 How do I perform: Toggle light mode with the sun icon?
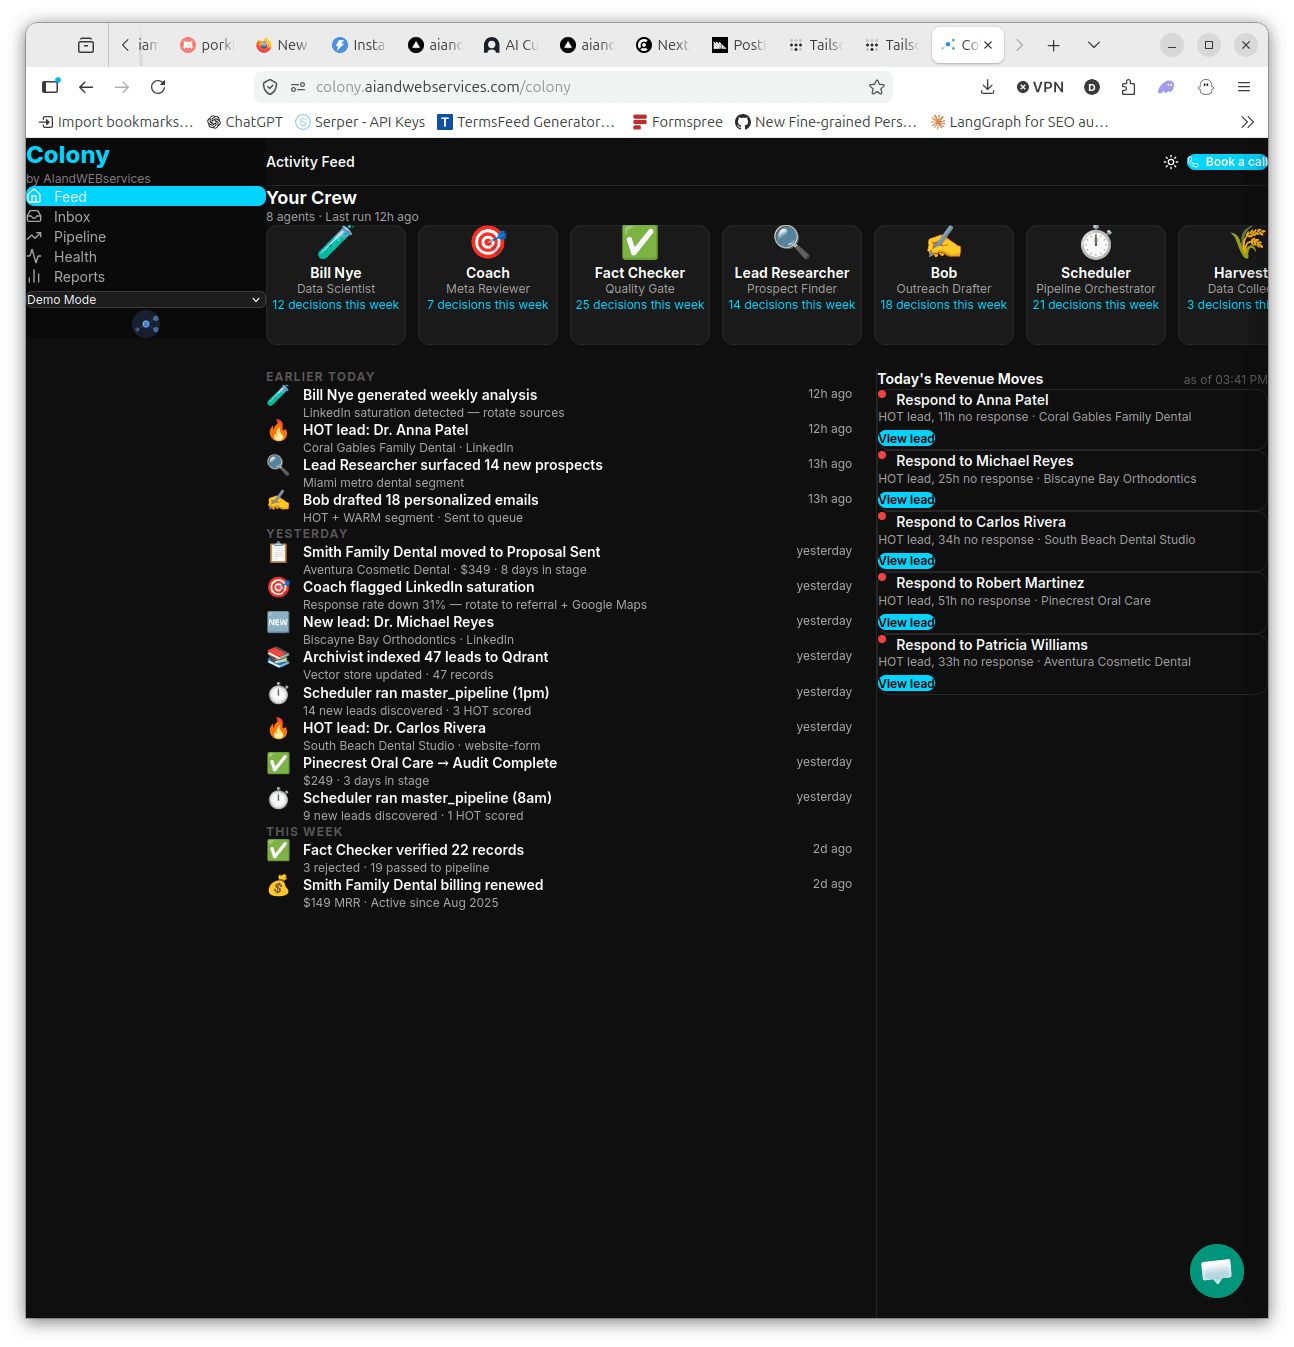pyautogui.click(x=1171, y=161)
